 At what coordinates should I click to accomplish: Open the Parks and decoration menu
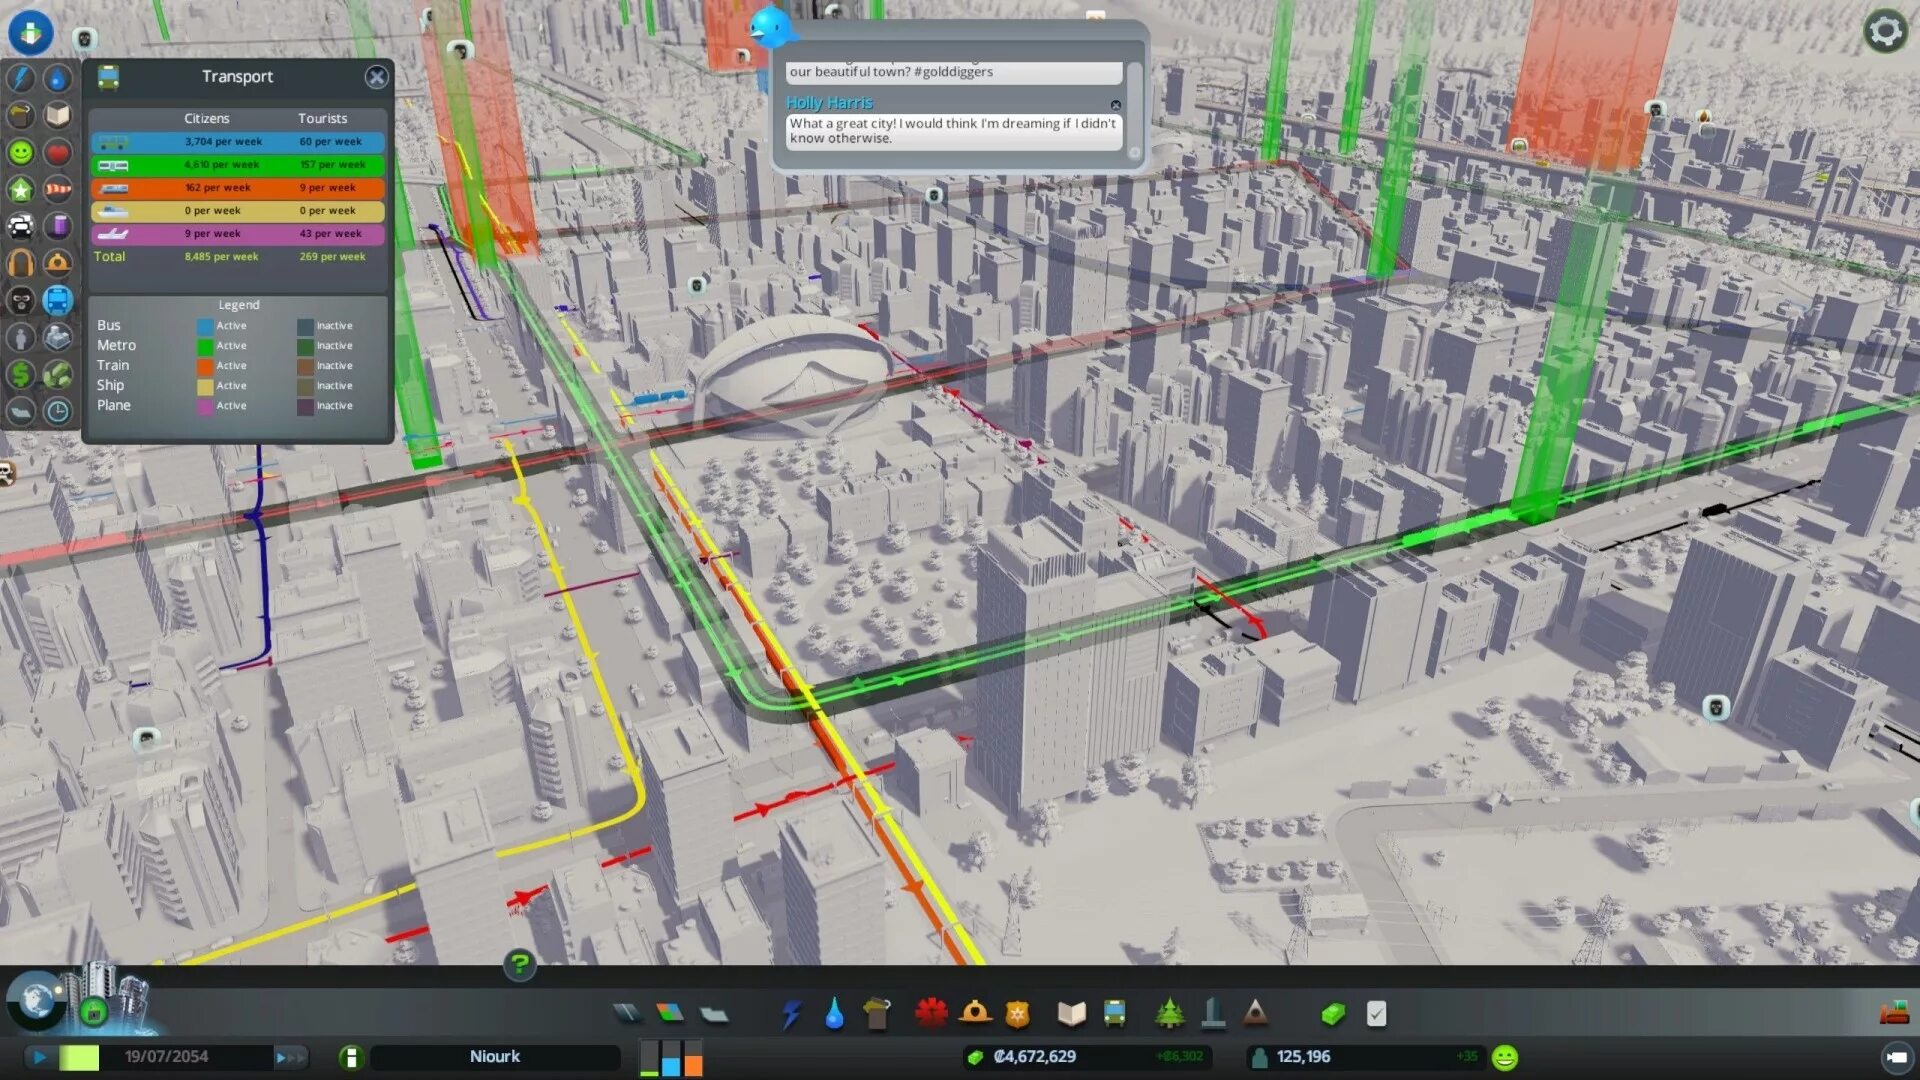1169,1014
